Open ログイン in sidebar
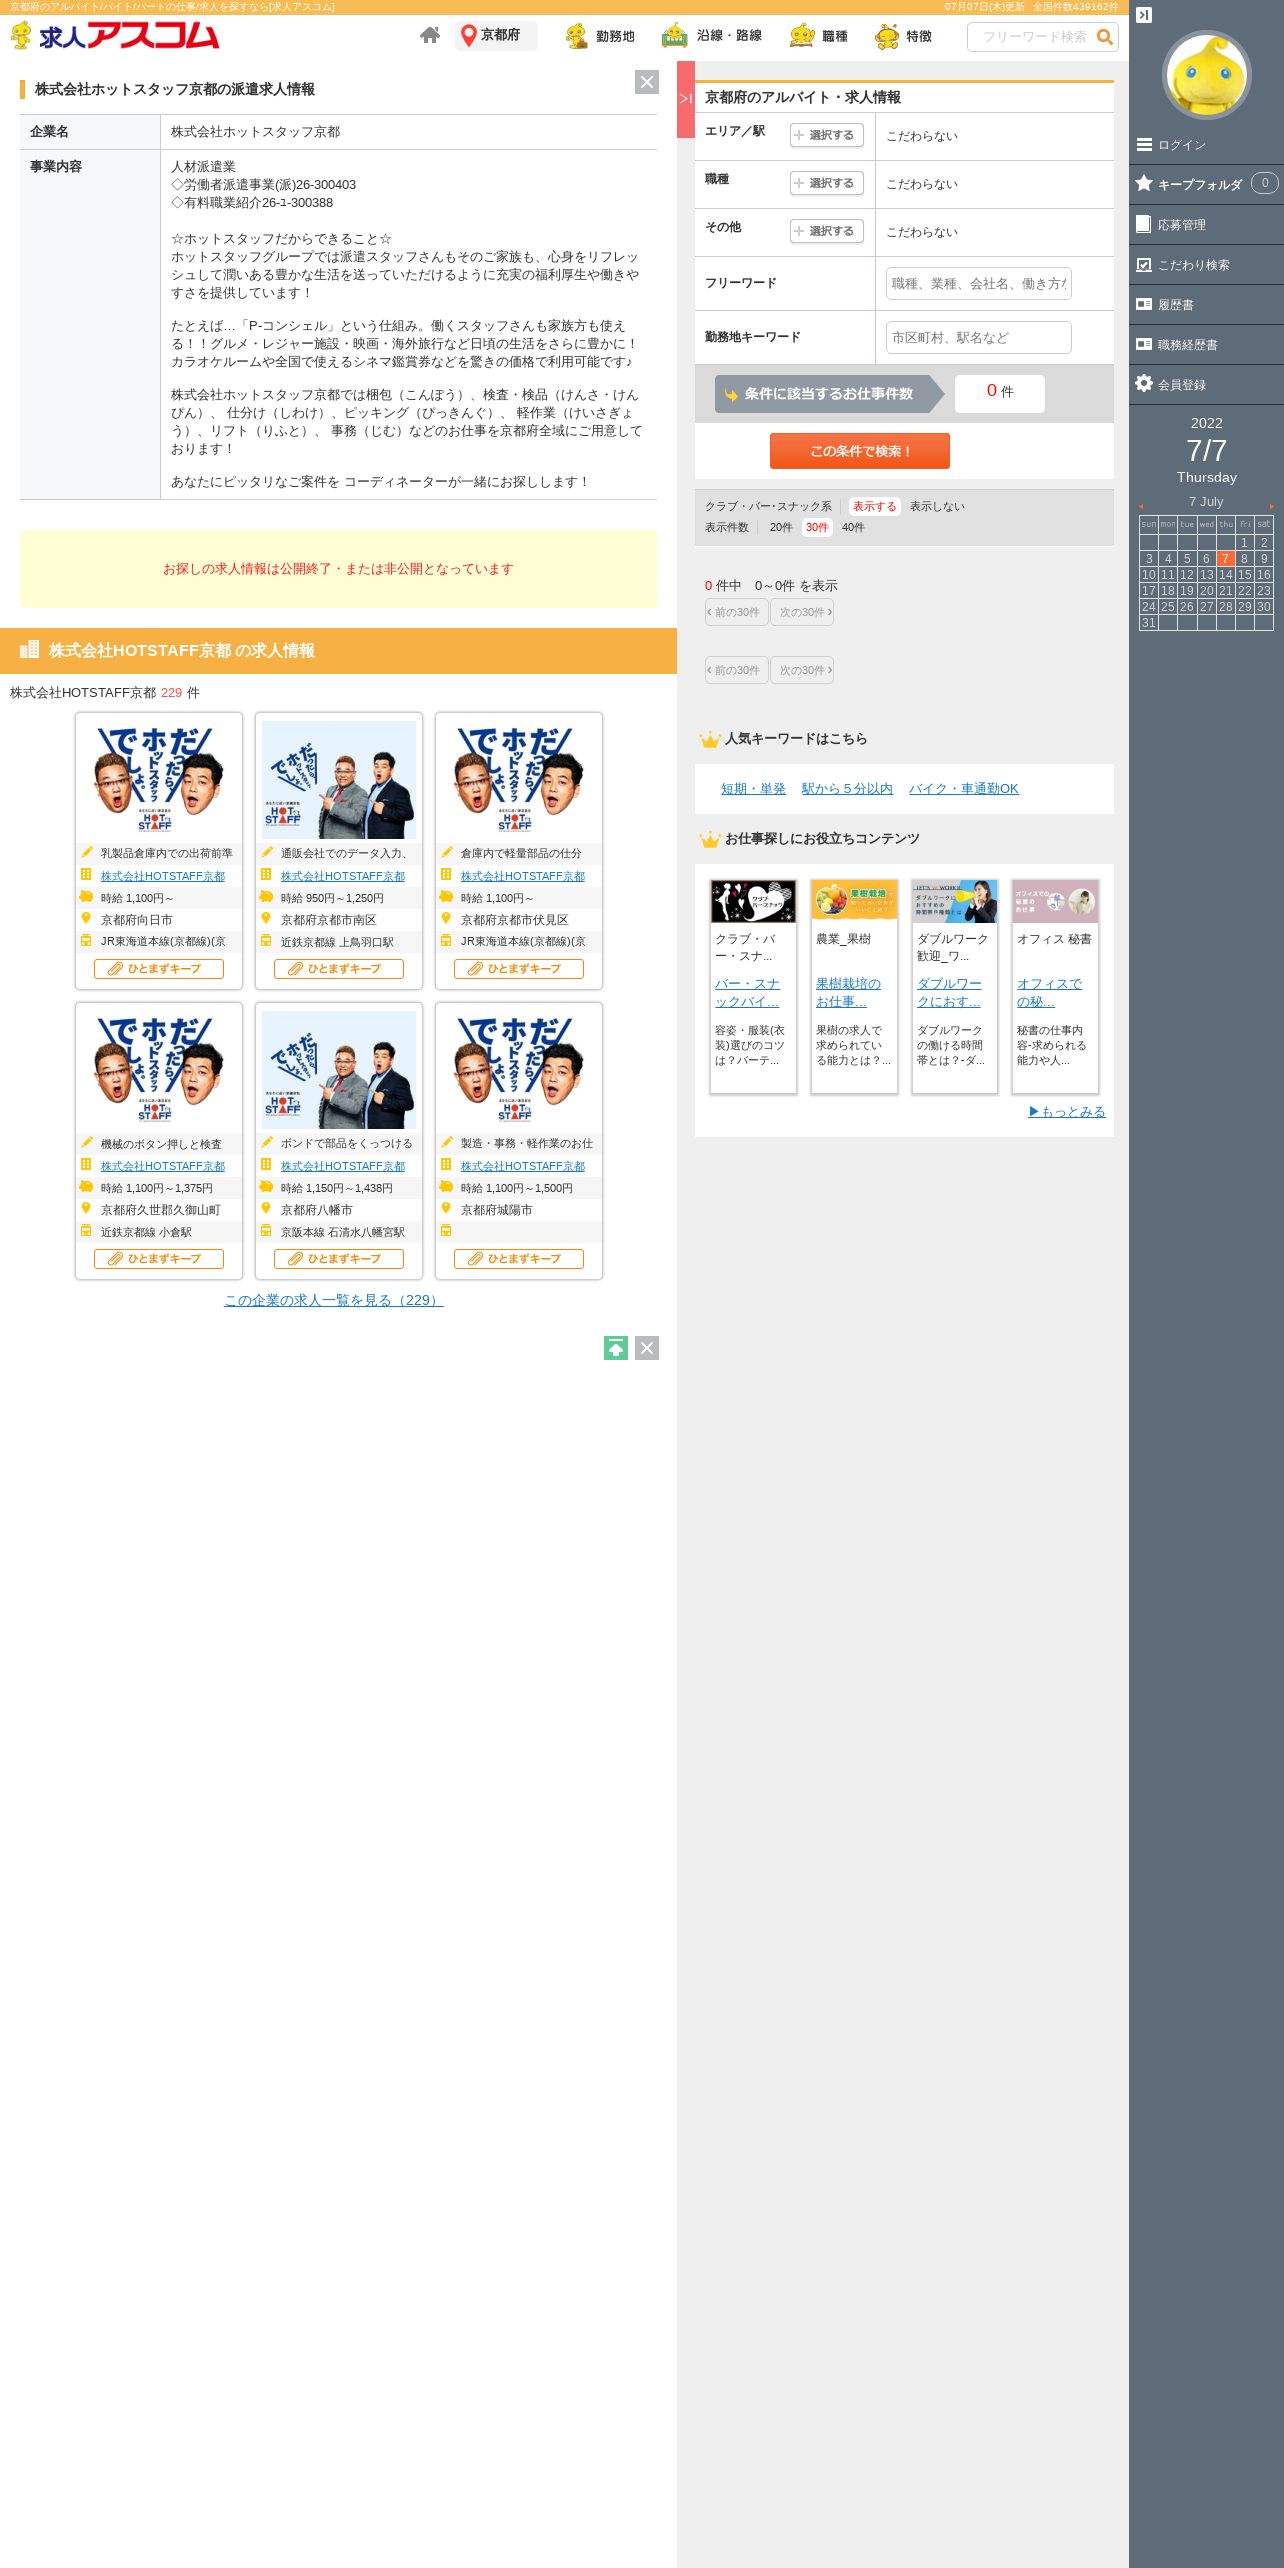This screenshot has height=2568, width=1284. click(1206, 145)
